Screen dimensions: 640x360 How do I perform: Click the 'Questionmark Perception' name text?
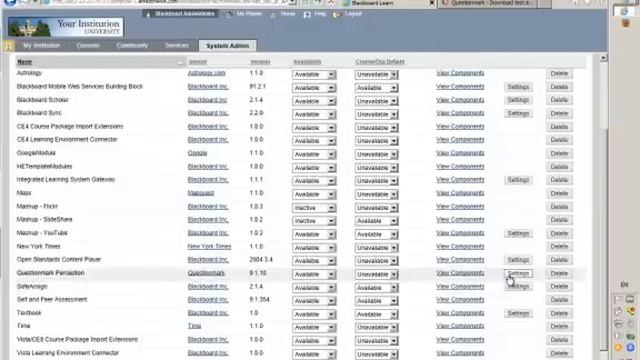51,273
